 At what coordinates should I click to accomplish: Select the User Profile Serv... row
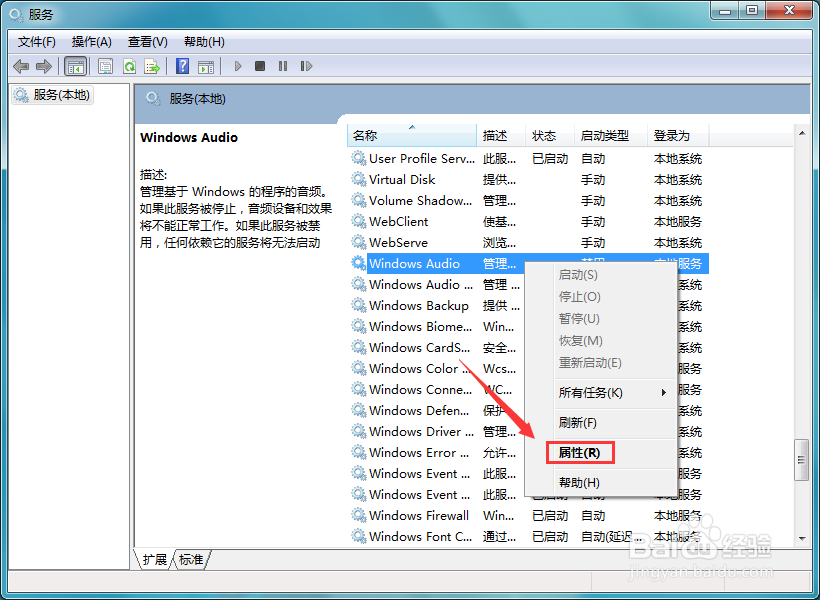coord(528,158)
